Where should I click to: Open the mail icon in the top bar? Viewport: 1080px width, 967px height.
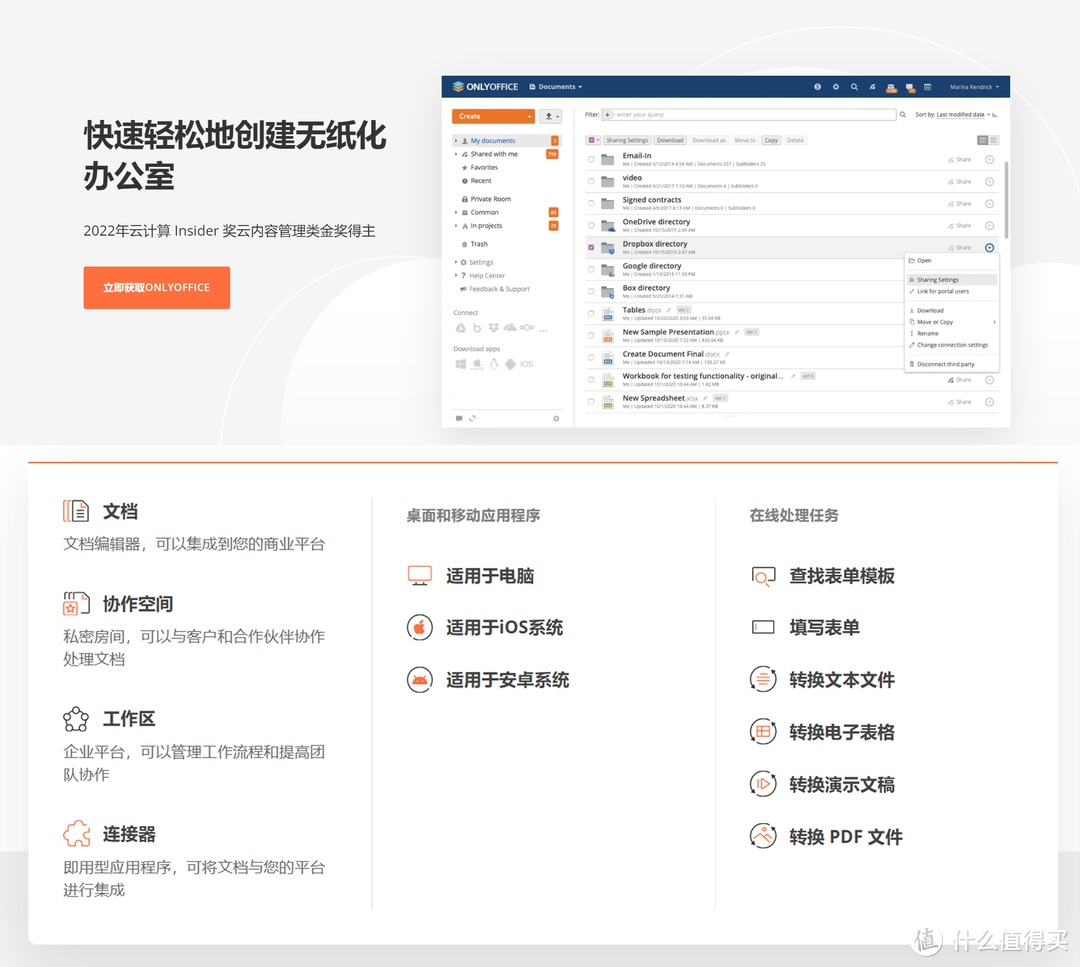click(891, 87)
